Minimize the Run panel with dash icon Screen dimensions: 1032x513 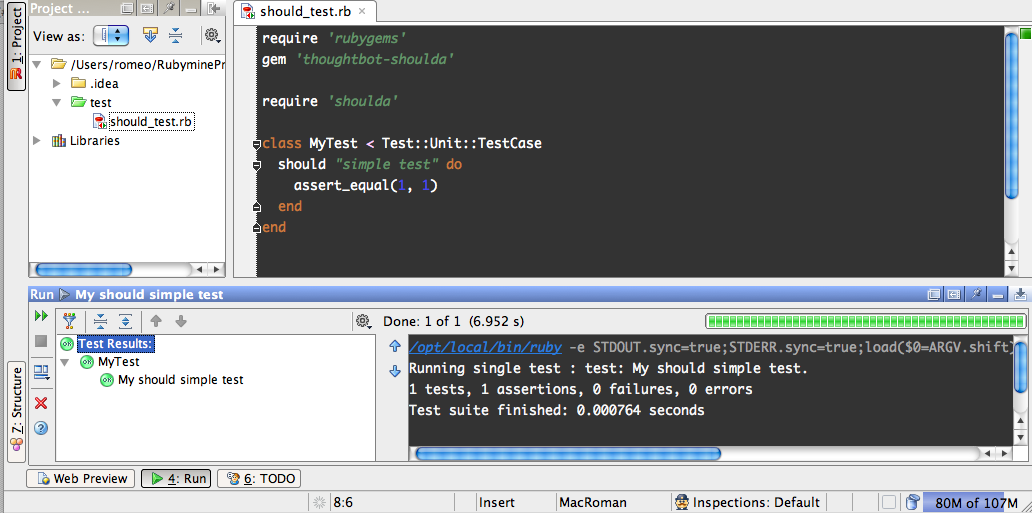[x=998, y=295]
